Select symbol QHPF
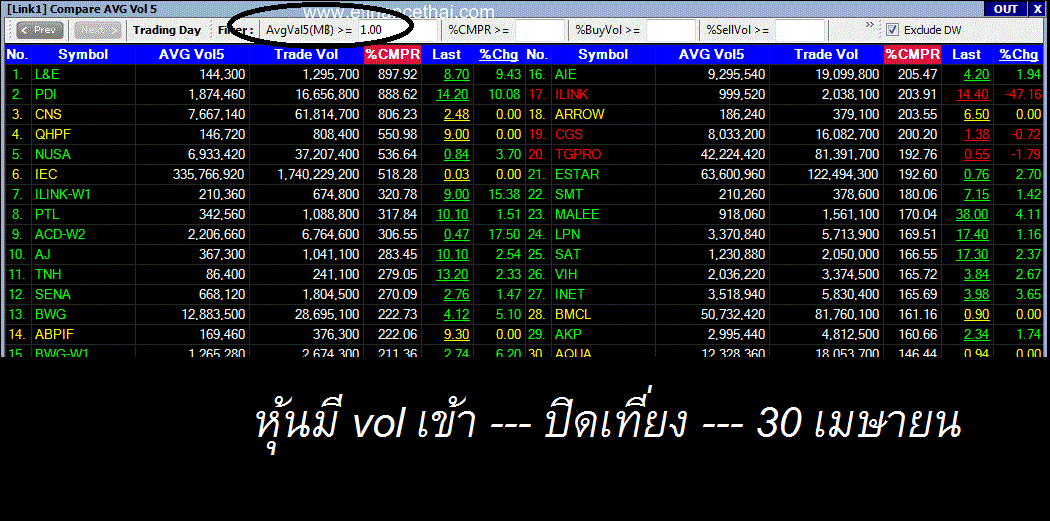 point(53,135)
